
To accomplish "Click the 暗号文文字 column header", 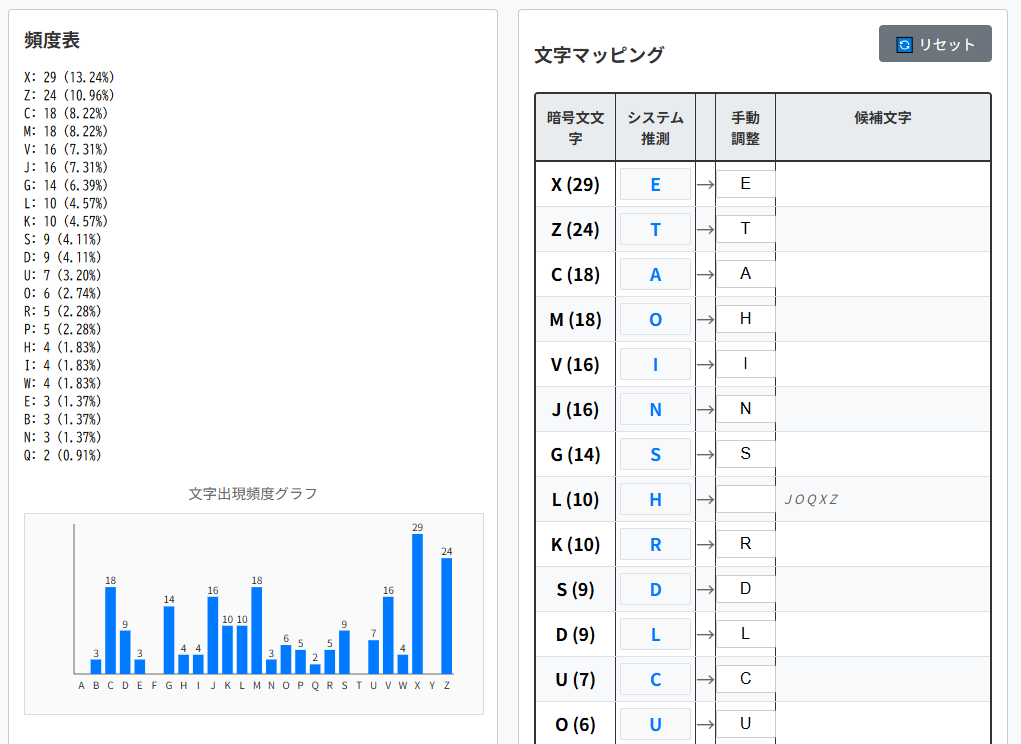I will (x=575, y=128).
